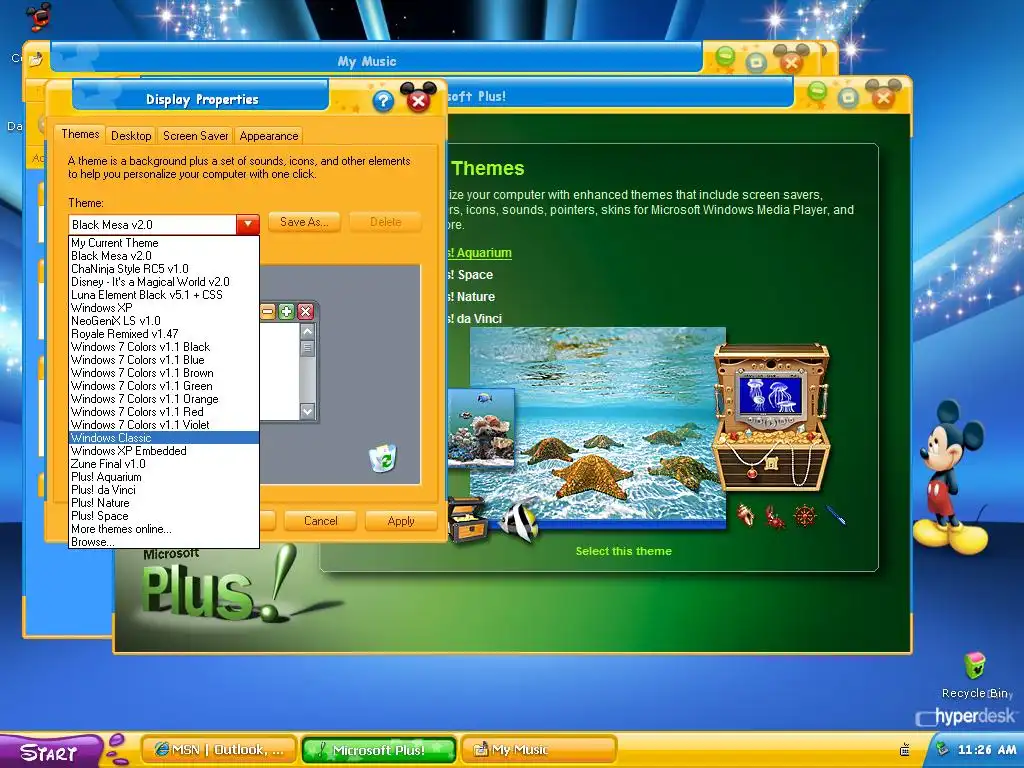Click the crab icon under Aquarium preview
Viewport: 1024px width, 768px height.
pos(775,517)
